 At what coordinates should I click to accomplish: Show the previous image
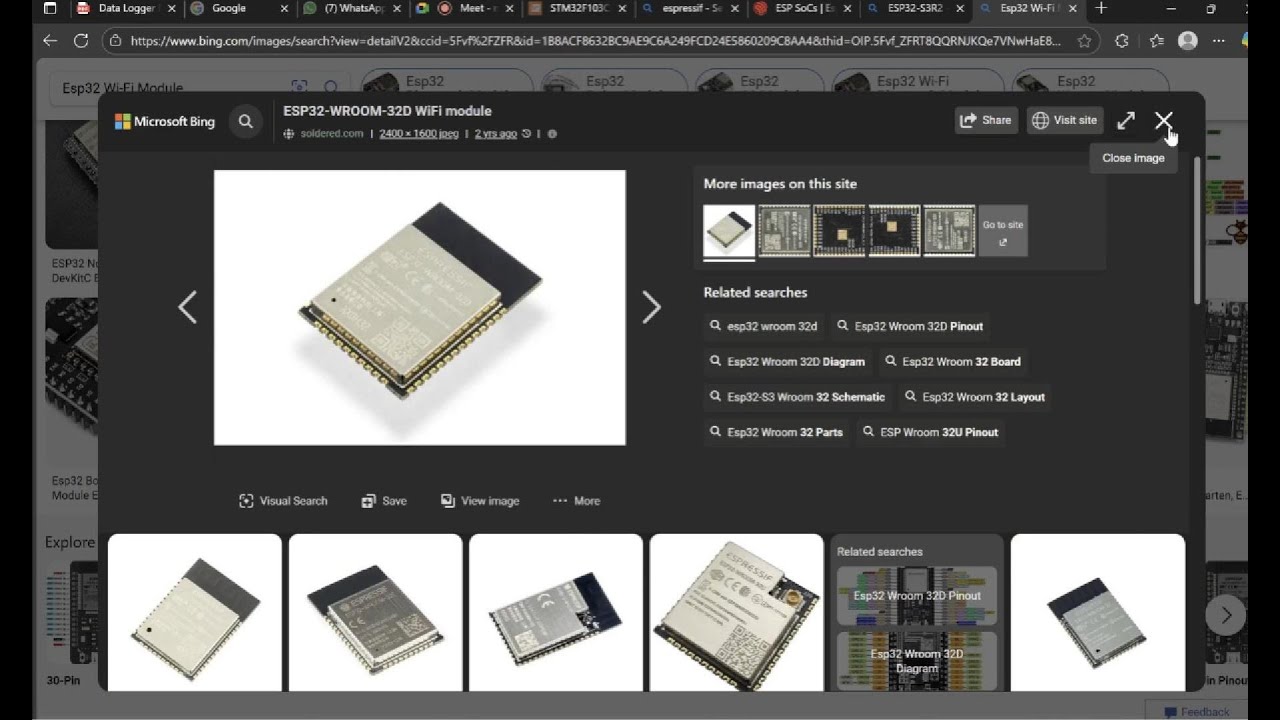pos(187,307)
